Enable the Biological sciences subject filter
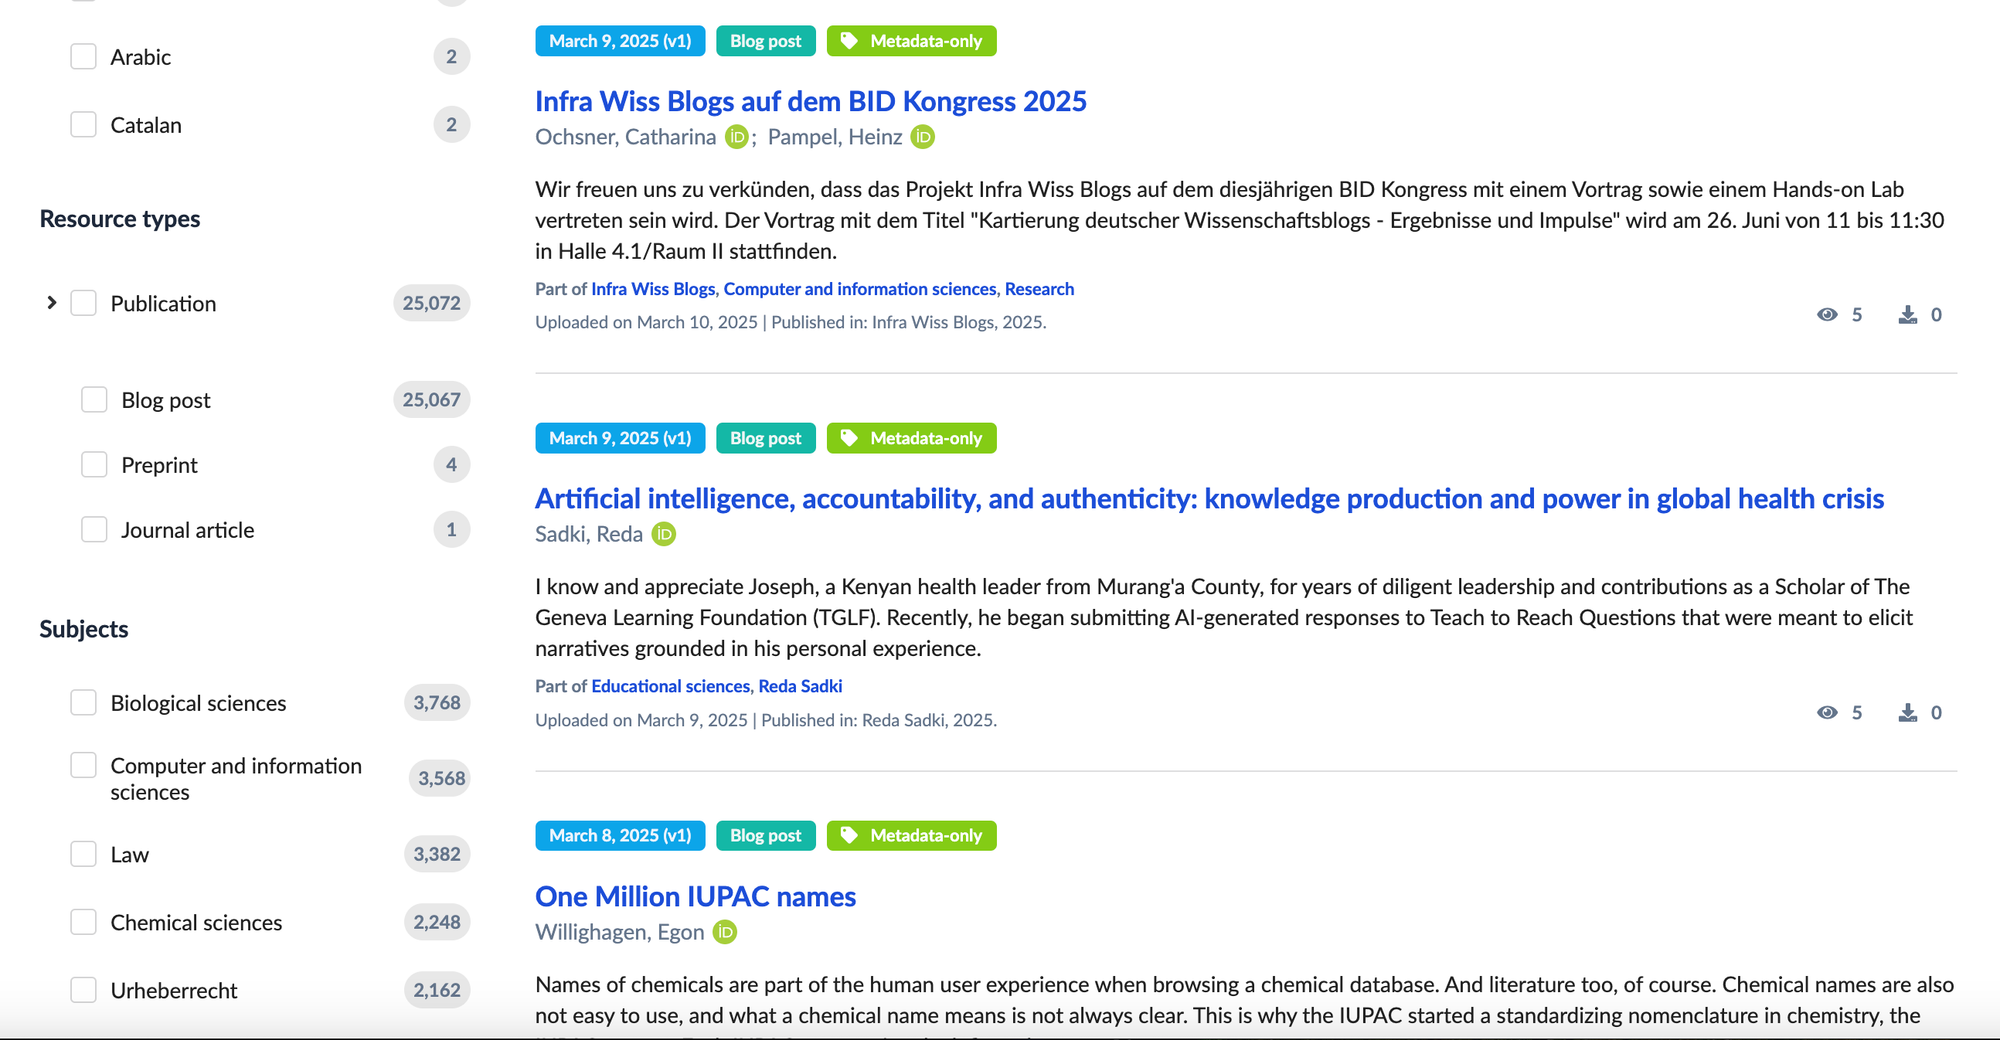The image size is (2000, 1040). [84, 703]
